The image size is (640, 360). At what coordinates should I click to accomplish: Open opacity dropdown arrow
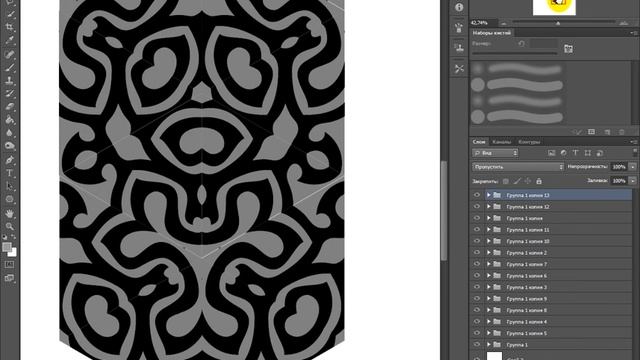tap(633, 167)
